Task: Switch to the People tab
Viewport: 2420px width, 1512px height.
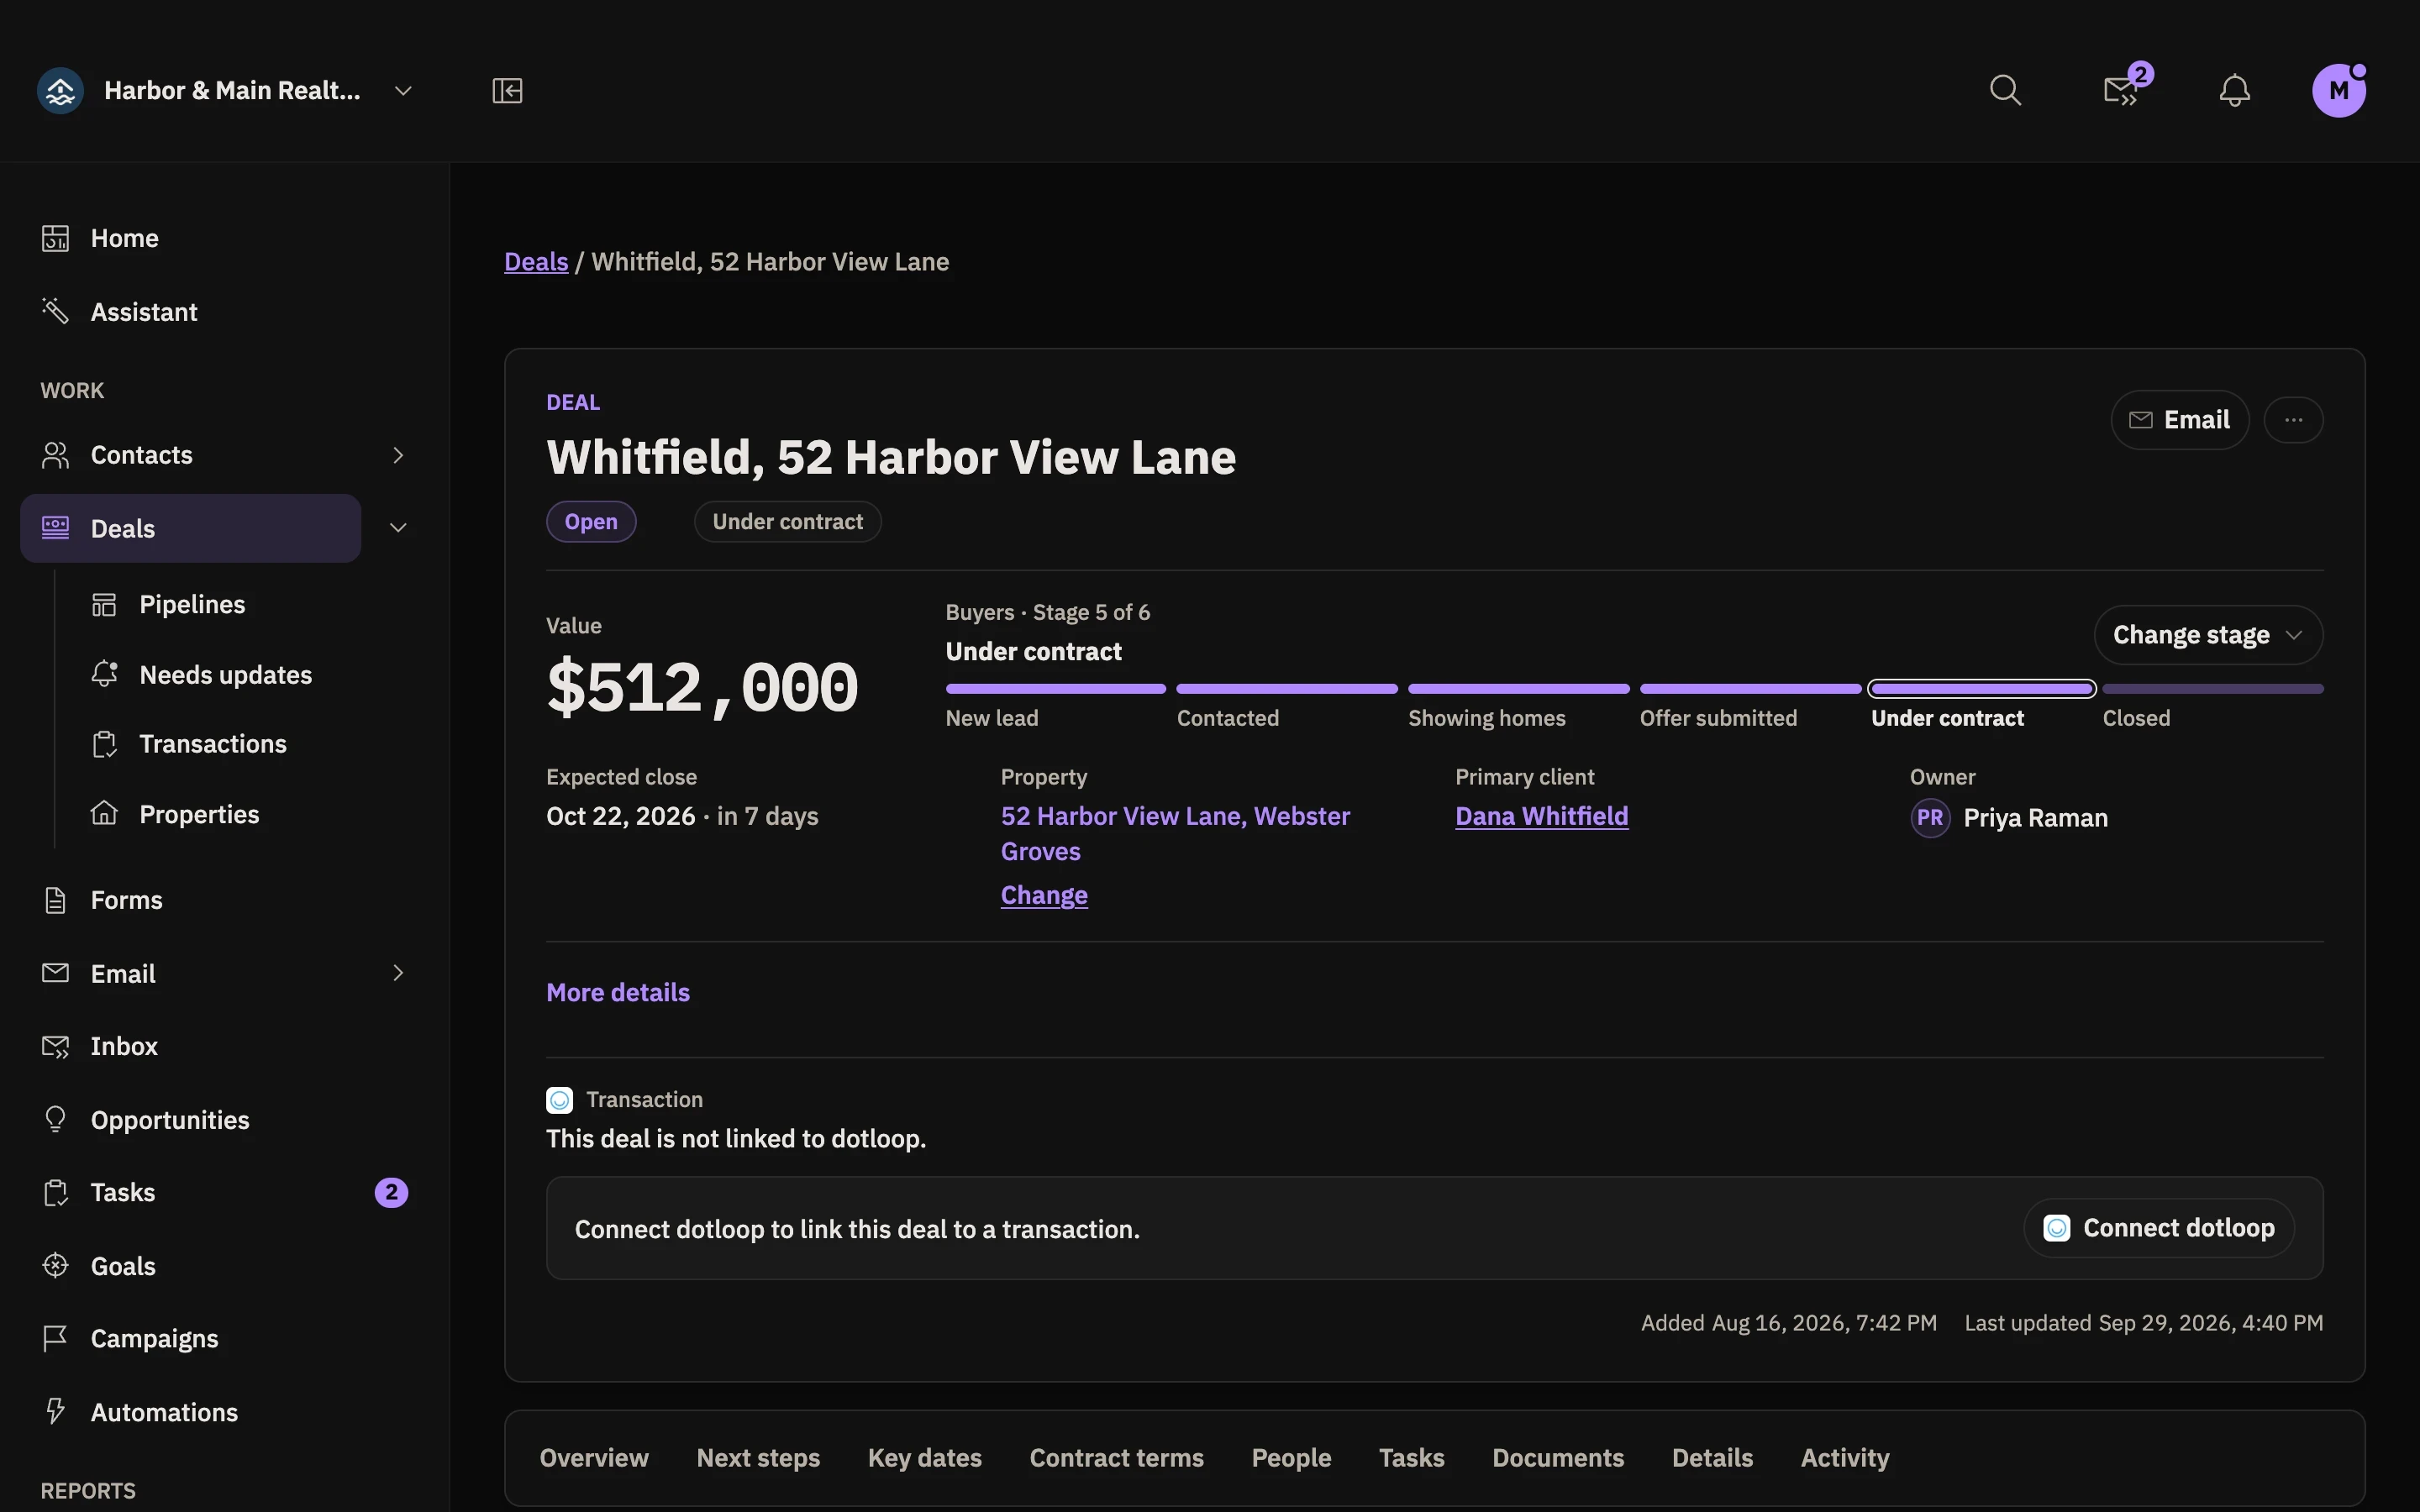Action: 1291,1458
